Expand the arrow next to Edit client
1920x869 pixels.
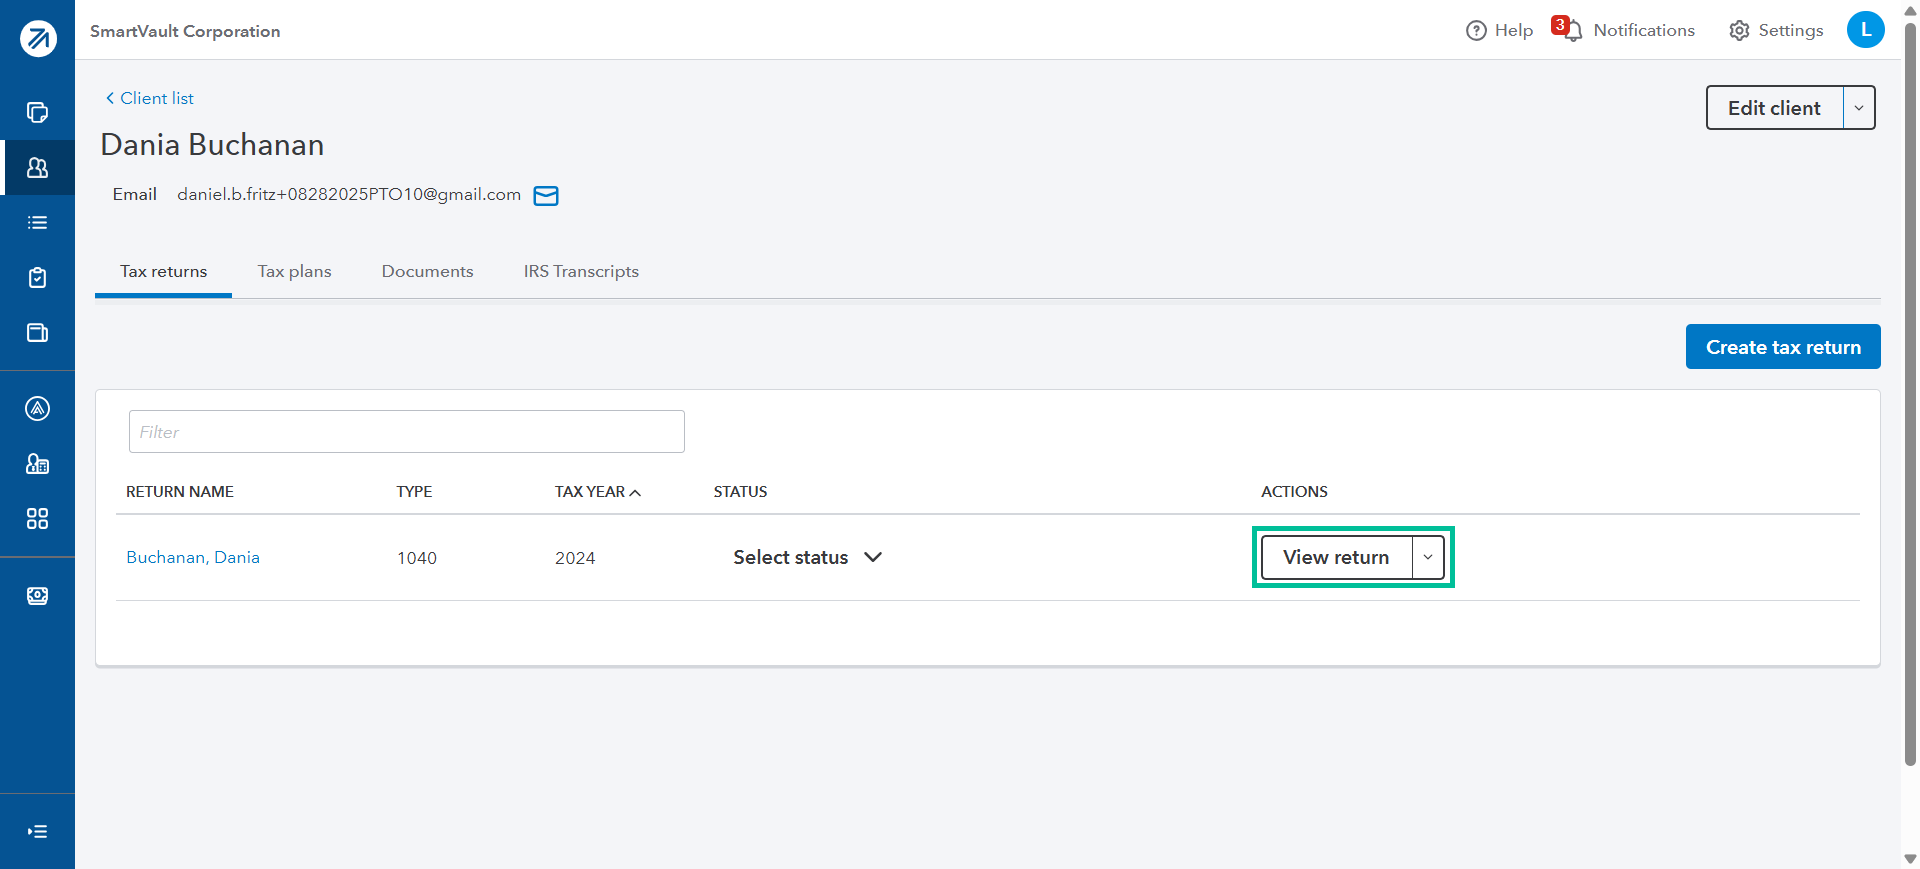(x=1858, y=108)
